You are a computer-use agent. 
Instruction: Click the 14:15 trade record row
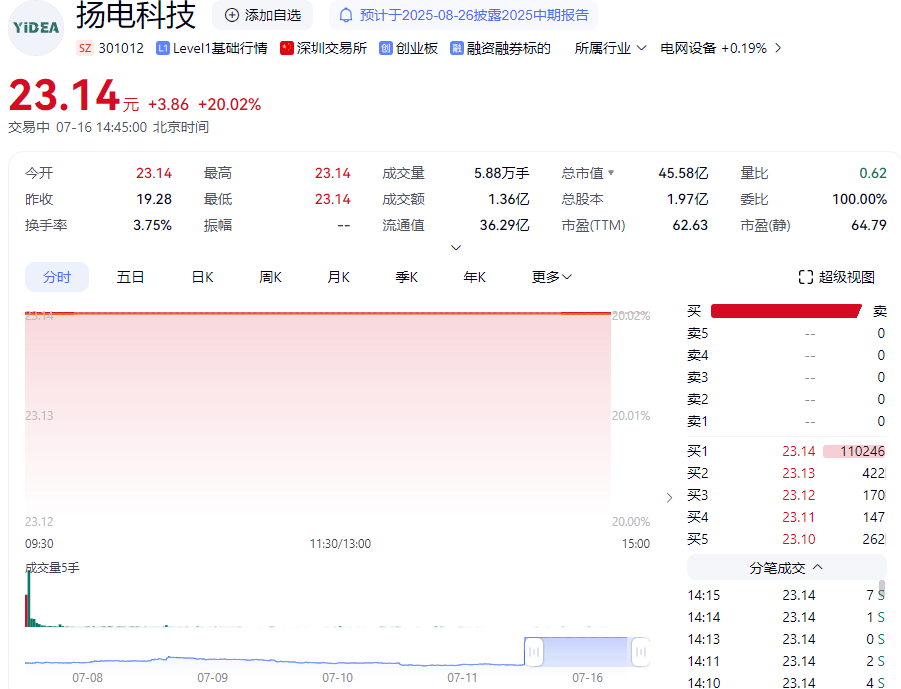(x=786, y=595)
